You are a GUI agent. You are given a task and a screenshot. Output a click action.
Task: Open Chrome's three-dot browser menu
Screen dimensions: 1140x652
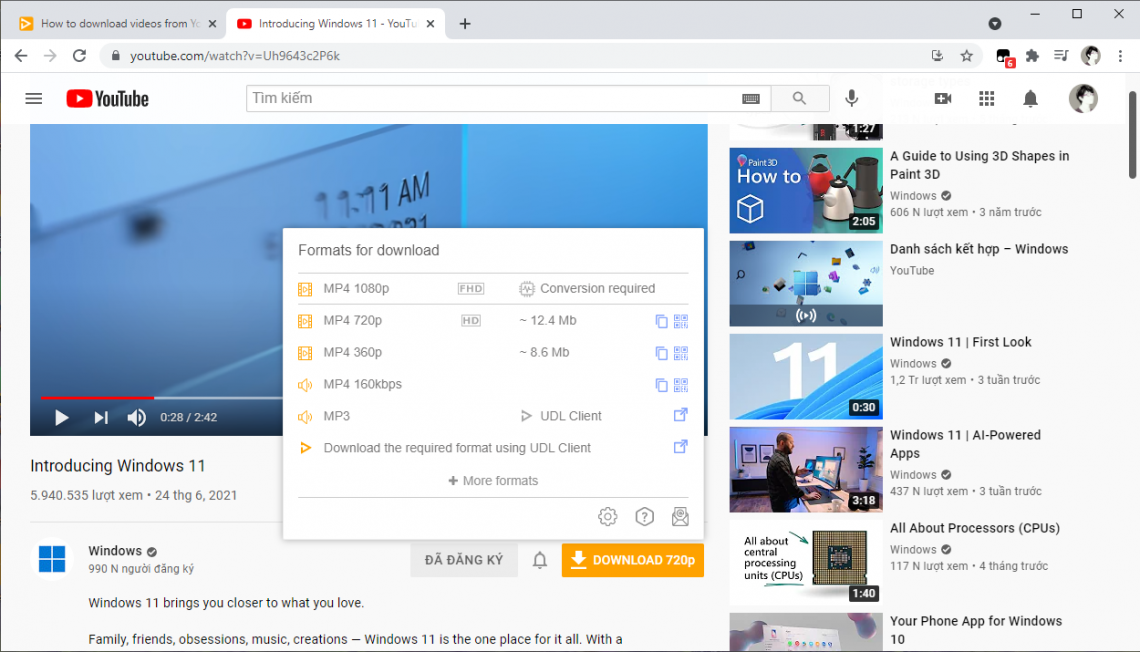[1121, 56]
